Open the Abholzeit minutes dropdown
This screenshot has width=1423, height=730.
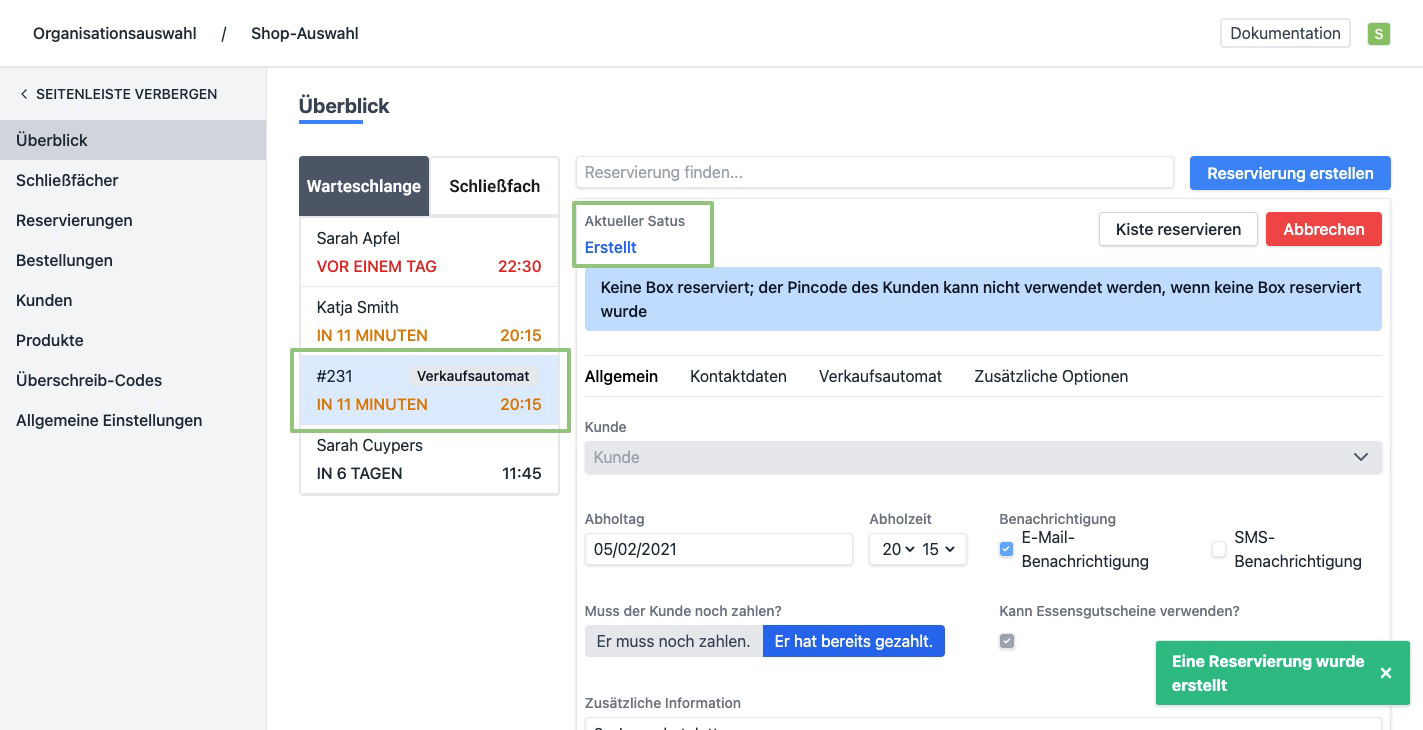point(939,549)
